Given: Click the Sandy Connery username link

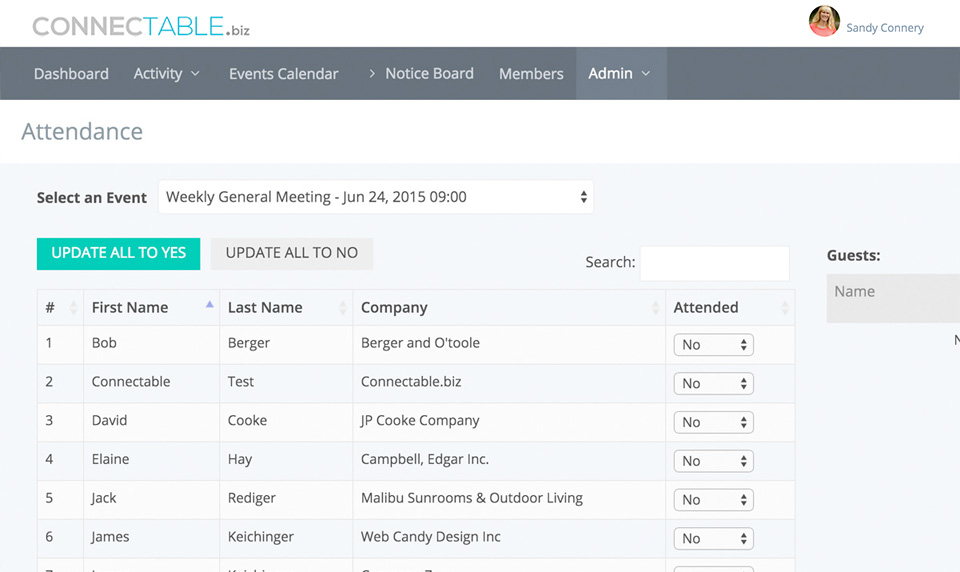Looking at the screenshot, I should click(x=884, y=28).
